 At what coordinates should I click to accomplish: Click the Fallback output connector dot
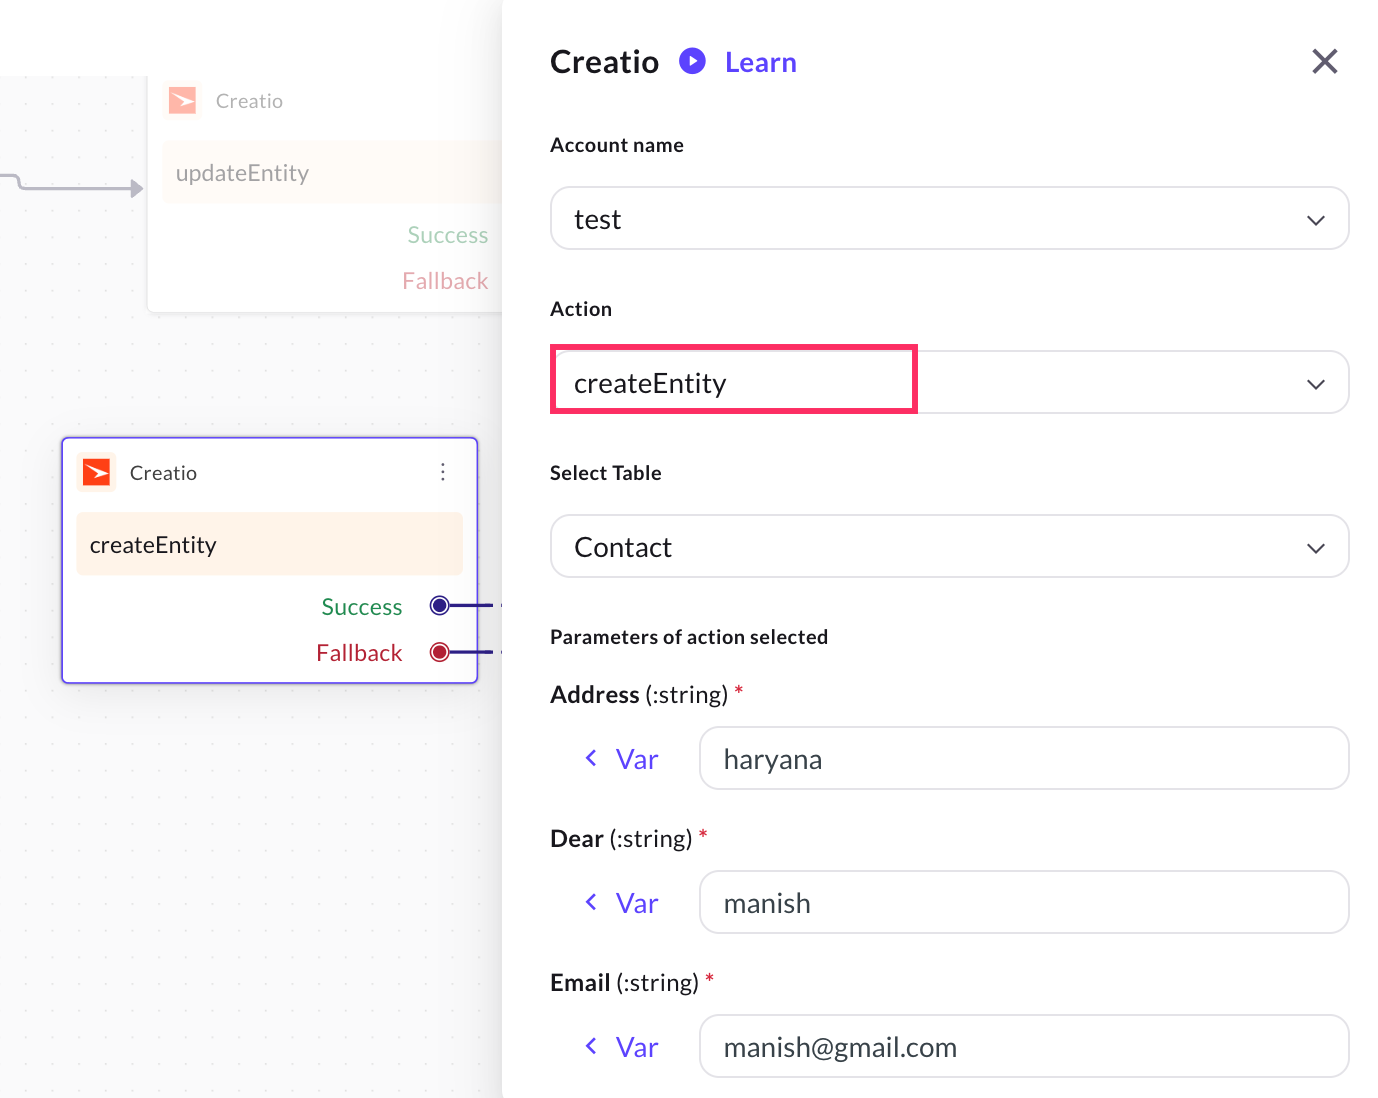click(x=439, y=652)
